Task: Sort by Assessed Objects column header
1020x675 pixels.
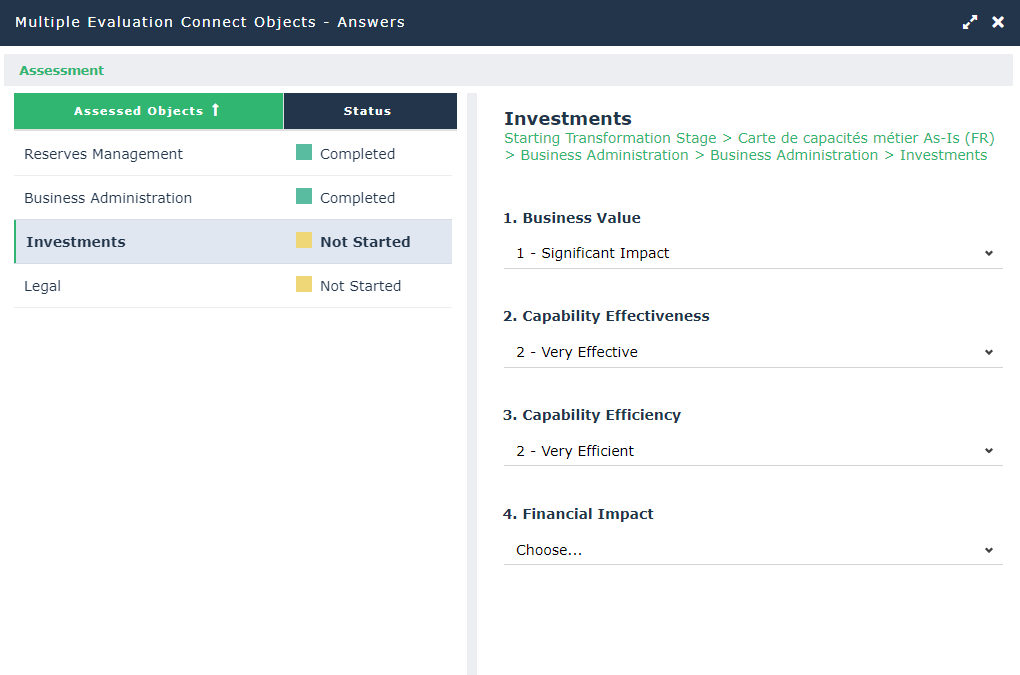Action: [138, 111]
